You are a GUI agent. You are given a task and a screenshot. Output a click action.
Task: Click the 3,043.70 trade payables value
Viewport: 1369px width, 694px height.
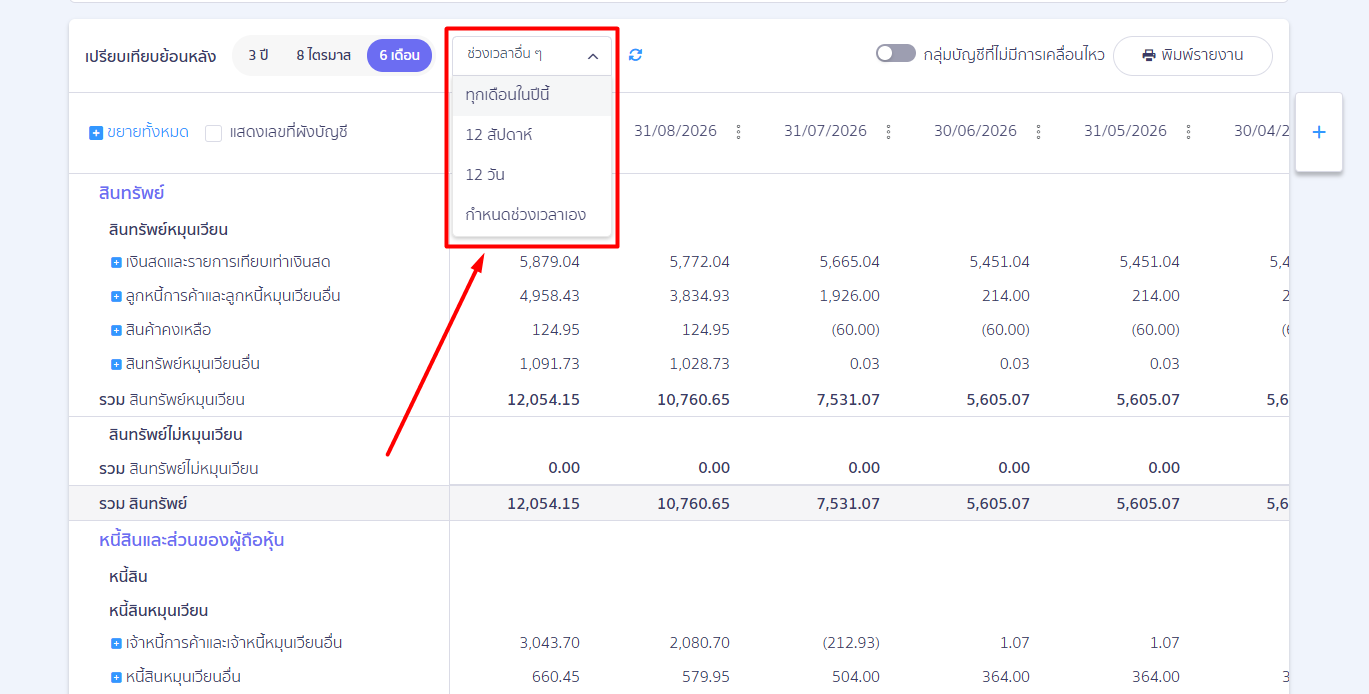tap(550, 643)
